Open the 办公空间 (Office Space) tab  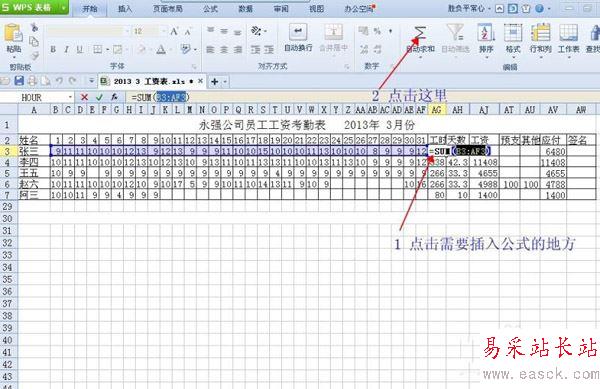(x=359, y=8)
